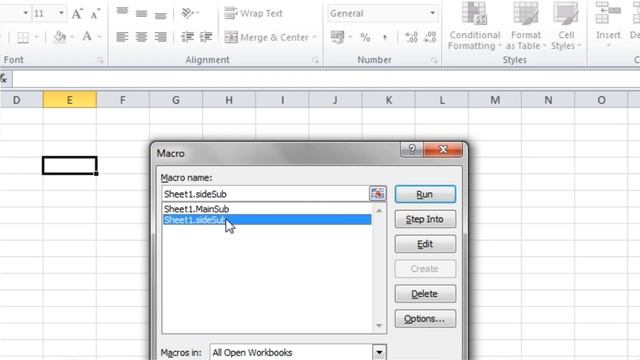Align text left in cell
Viewport: 640px width, 360px height.
(x=122, y=37)
